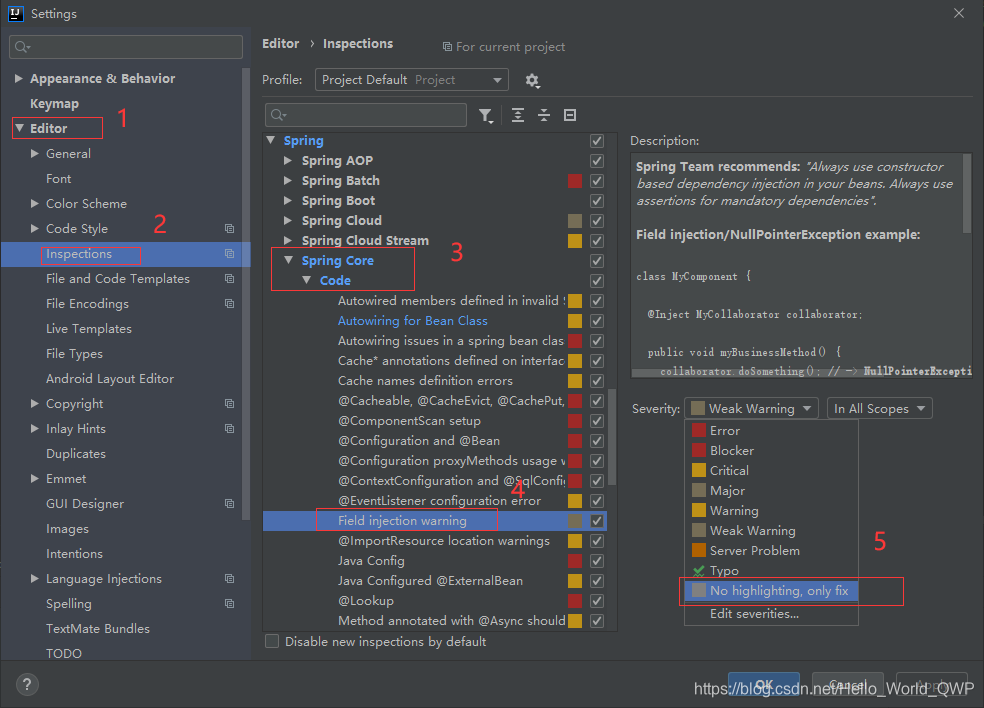Click the project-level icon beside Inlay Hints
The image size is (984, 708).
(230, 429)
